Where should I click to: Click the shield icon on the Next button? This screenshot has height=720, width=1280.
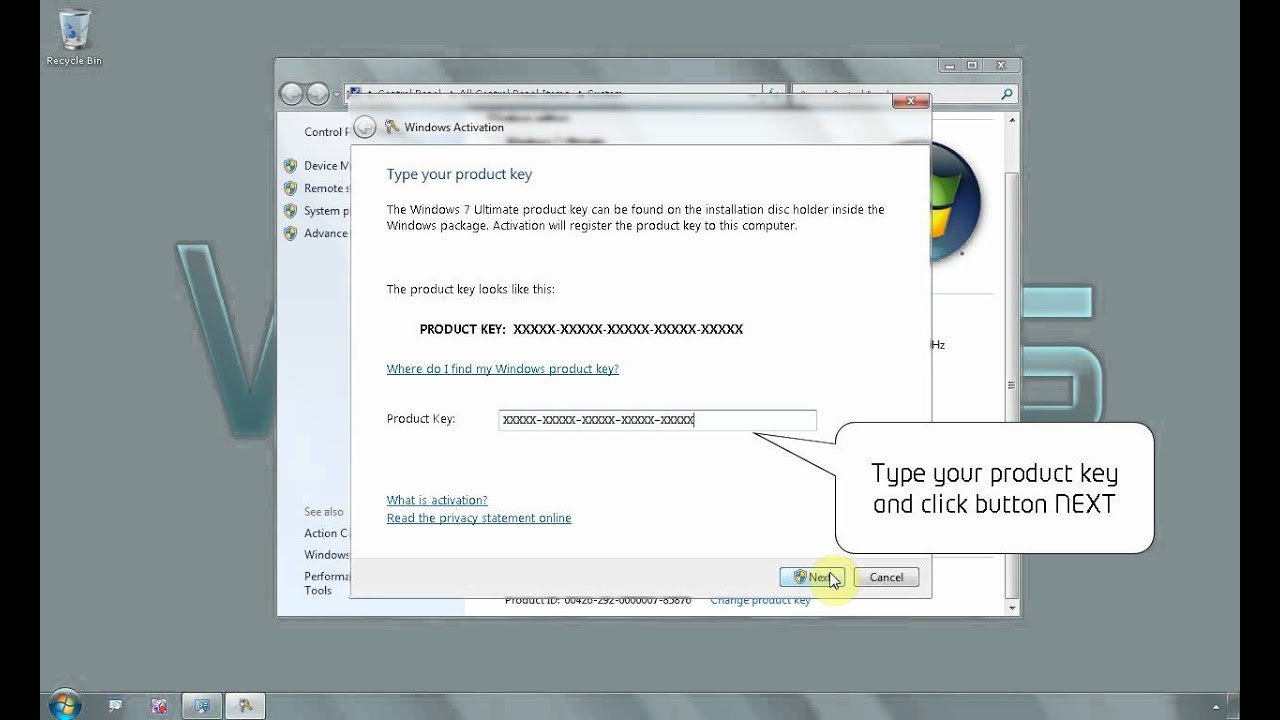pos(799,577)
